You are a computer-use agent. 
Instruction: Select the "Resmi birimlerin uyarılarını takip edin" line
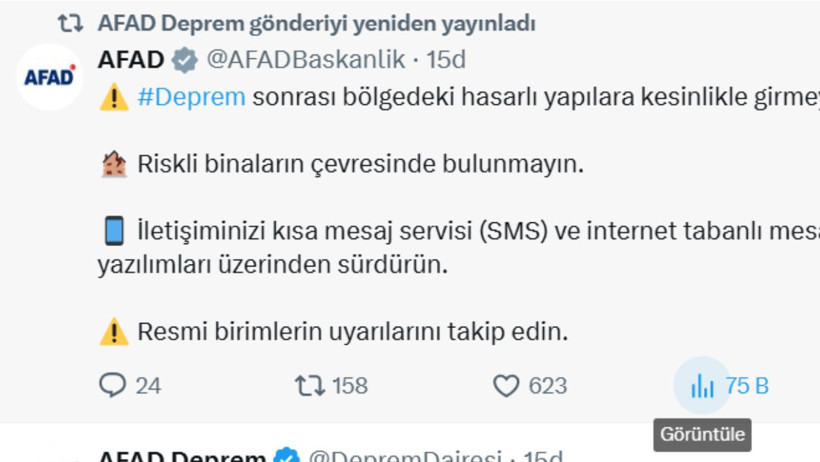(352, 331)
